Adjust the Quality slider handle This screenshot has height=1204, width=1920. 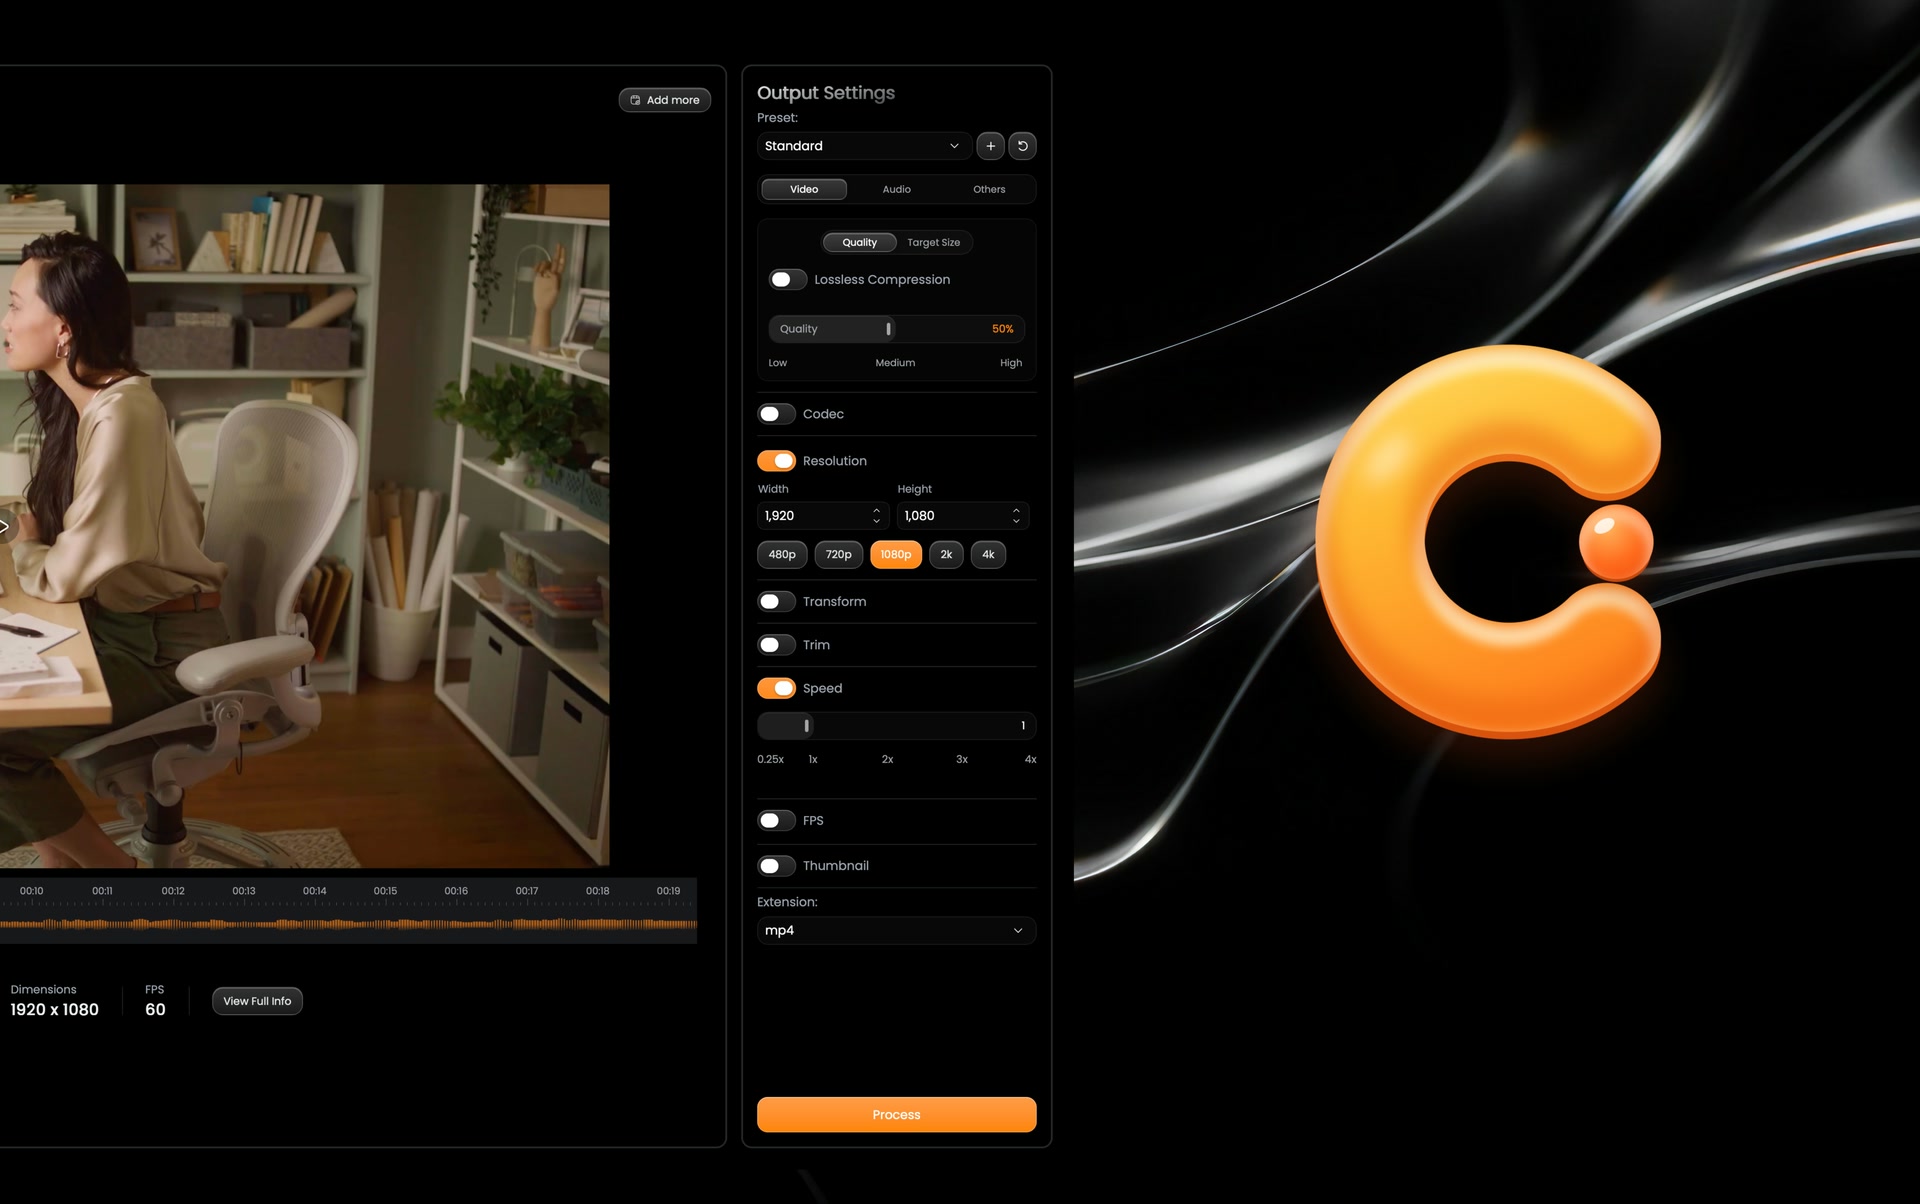pyautogui.click(x=888, y=329)
